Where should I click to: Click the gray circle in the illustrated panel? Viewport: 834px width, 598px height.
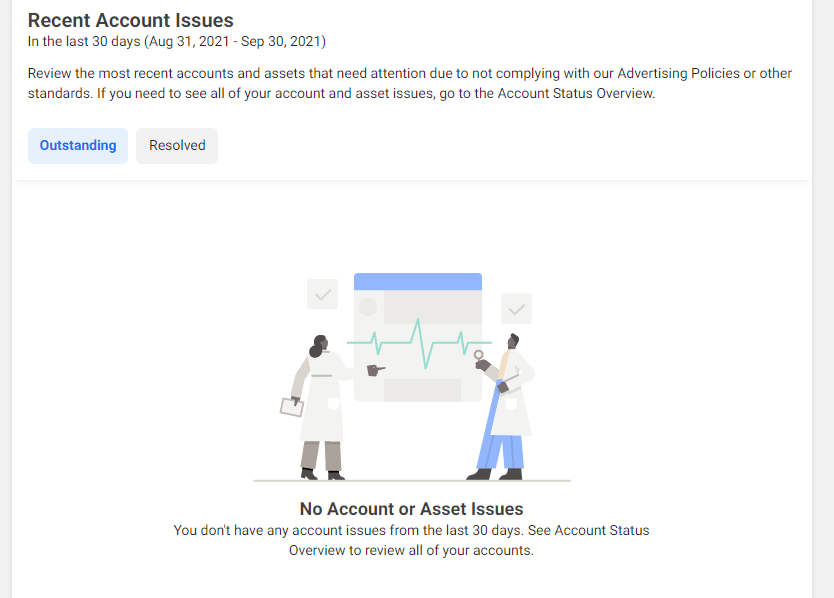point(368,307)
